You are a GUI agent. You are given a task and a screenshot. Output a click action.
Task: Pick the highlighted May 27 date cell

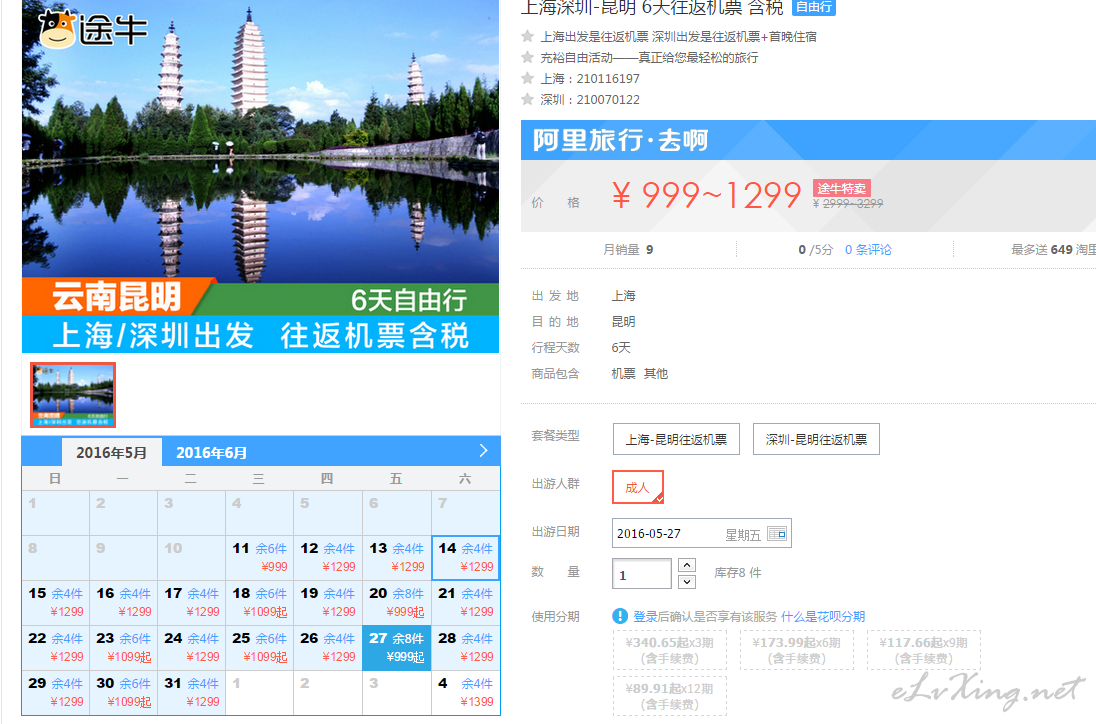pyautogui.click(x=396, y=648)
